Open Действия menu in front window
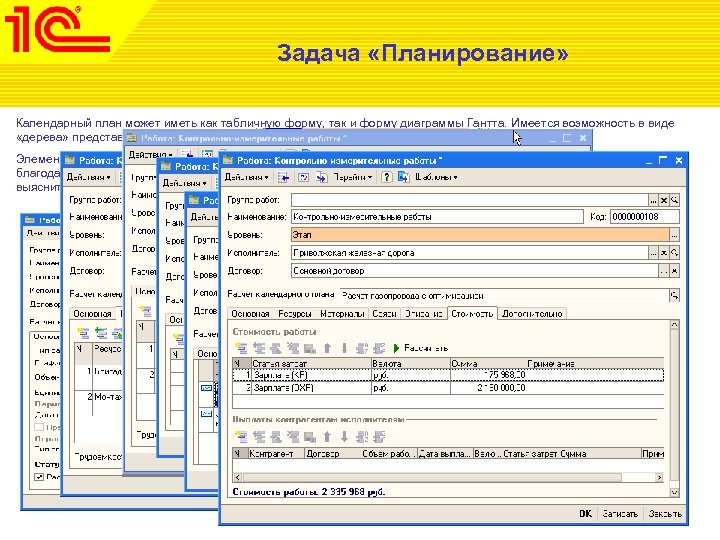The image size is (720, 540). [247, 177]
